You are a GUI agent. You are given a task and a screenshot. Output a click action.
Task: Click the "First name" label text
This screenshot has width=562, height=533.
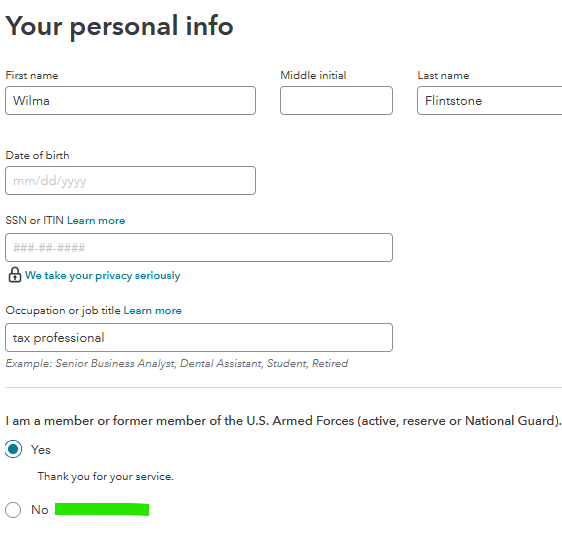pyautogui.click(x=32, y=75)
